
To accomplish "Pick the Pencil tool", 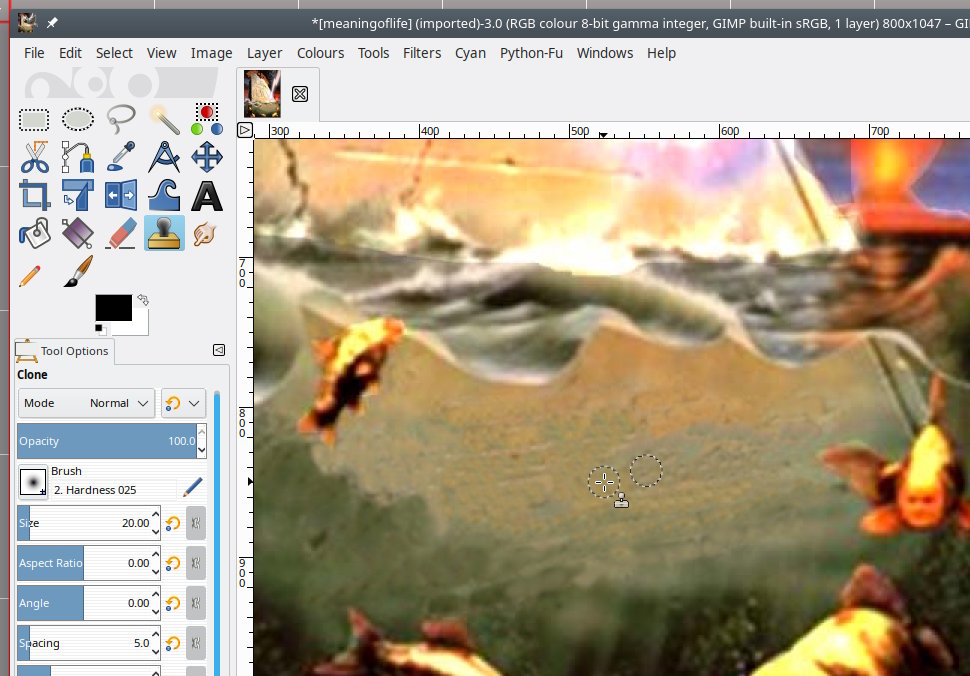I will pyautogui.click(x=30, y=275).
